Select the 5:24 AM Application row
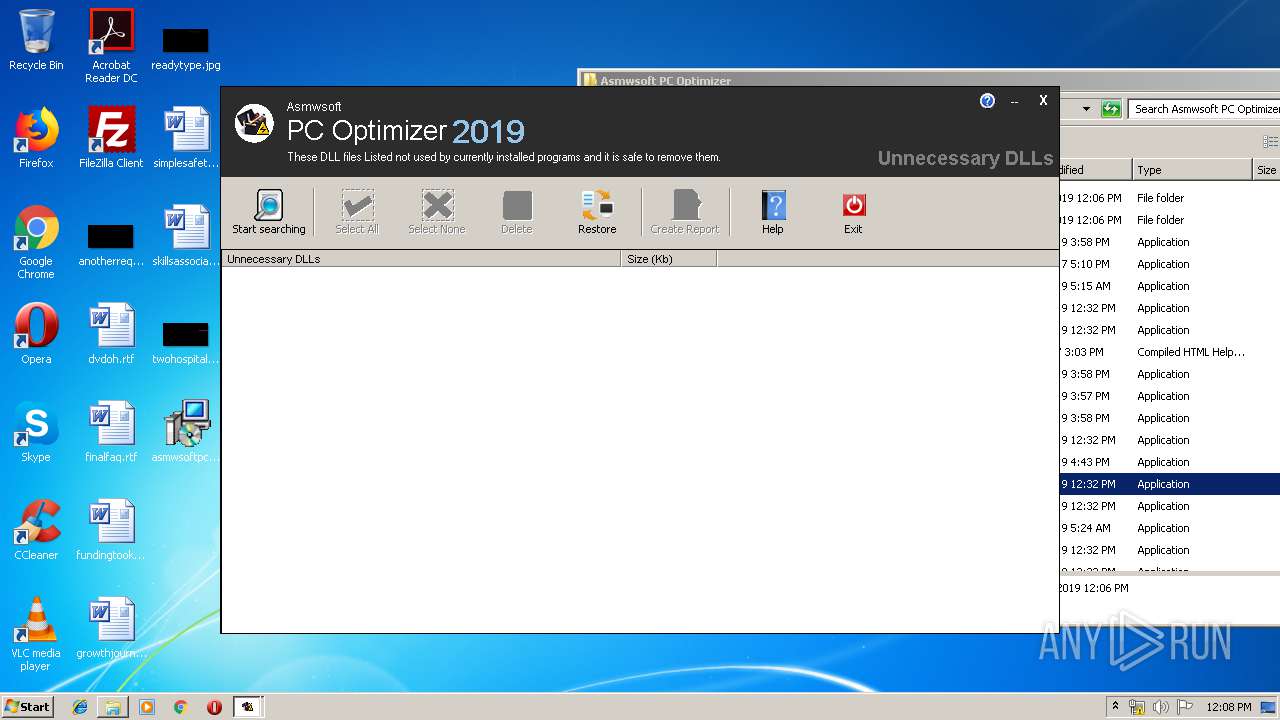This screenshot has height=720, width=1280. coord(1170,528)
